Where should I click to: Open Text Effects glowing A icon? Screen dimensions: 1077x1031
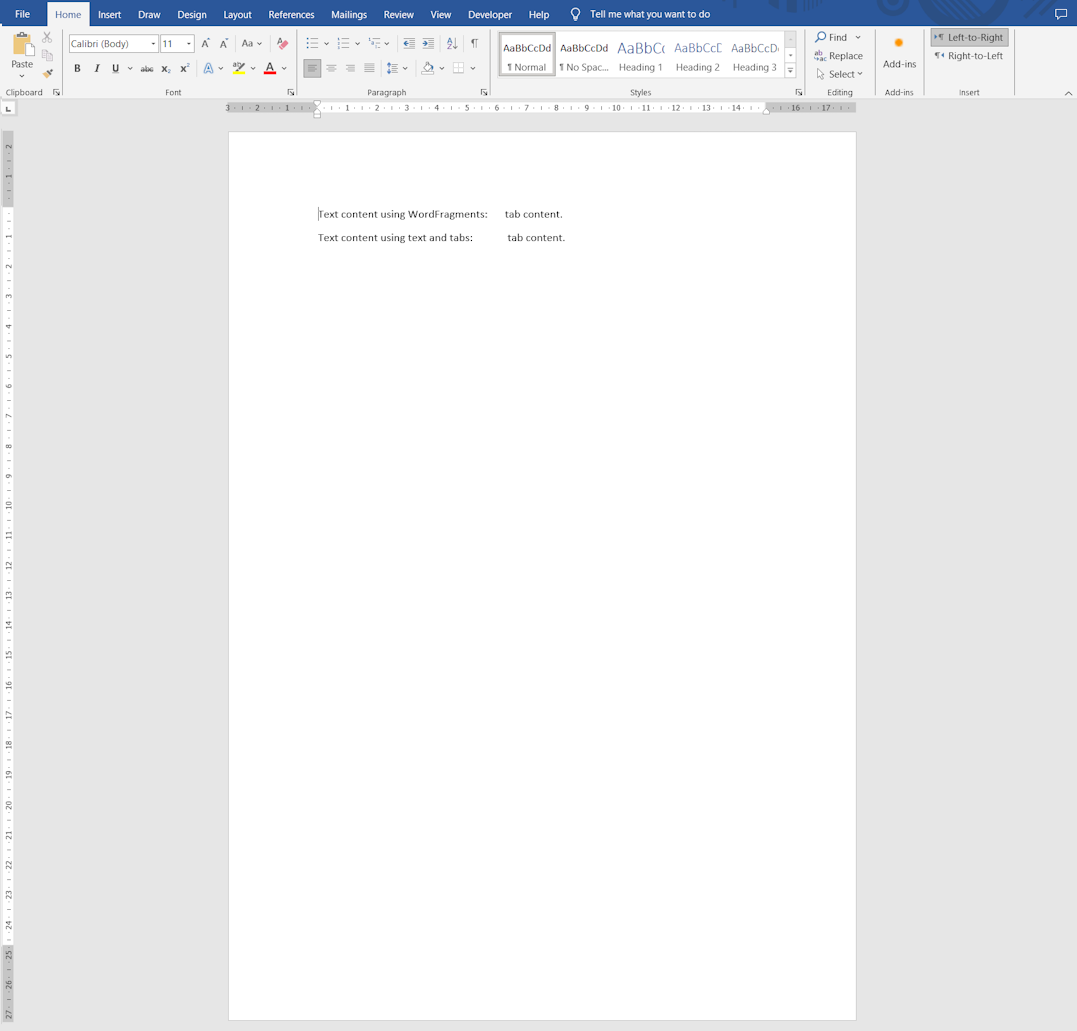pyautogui.click(x=208, y=68)
